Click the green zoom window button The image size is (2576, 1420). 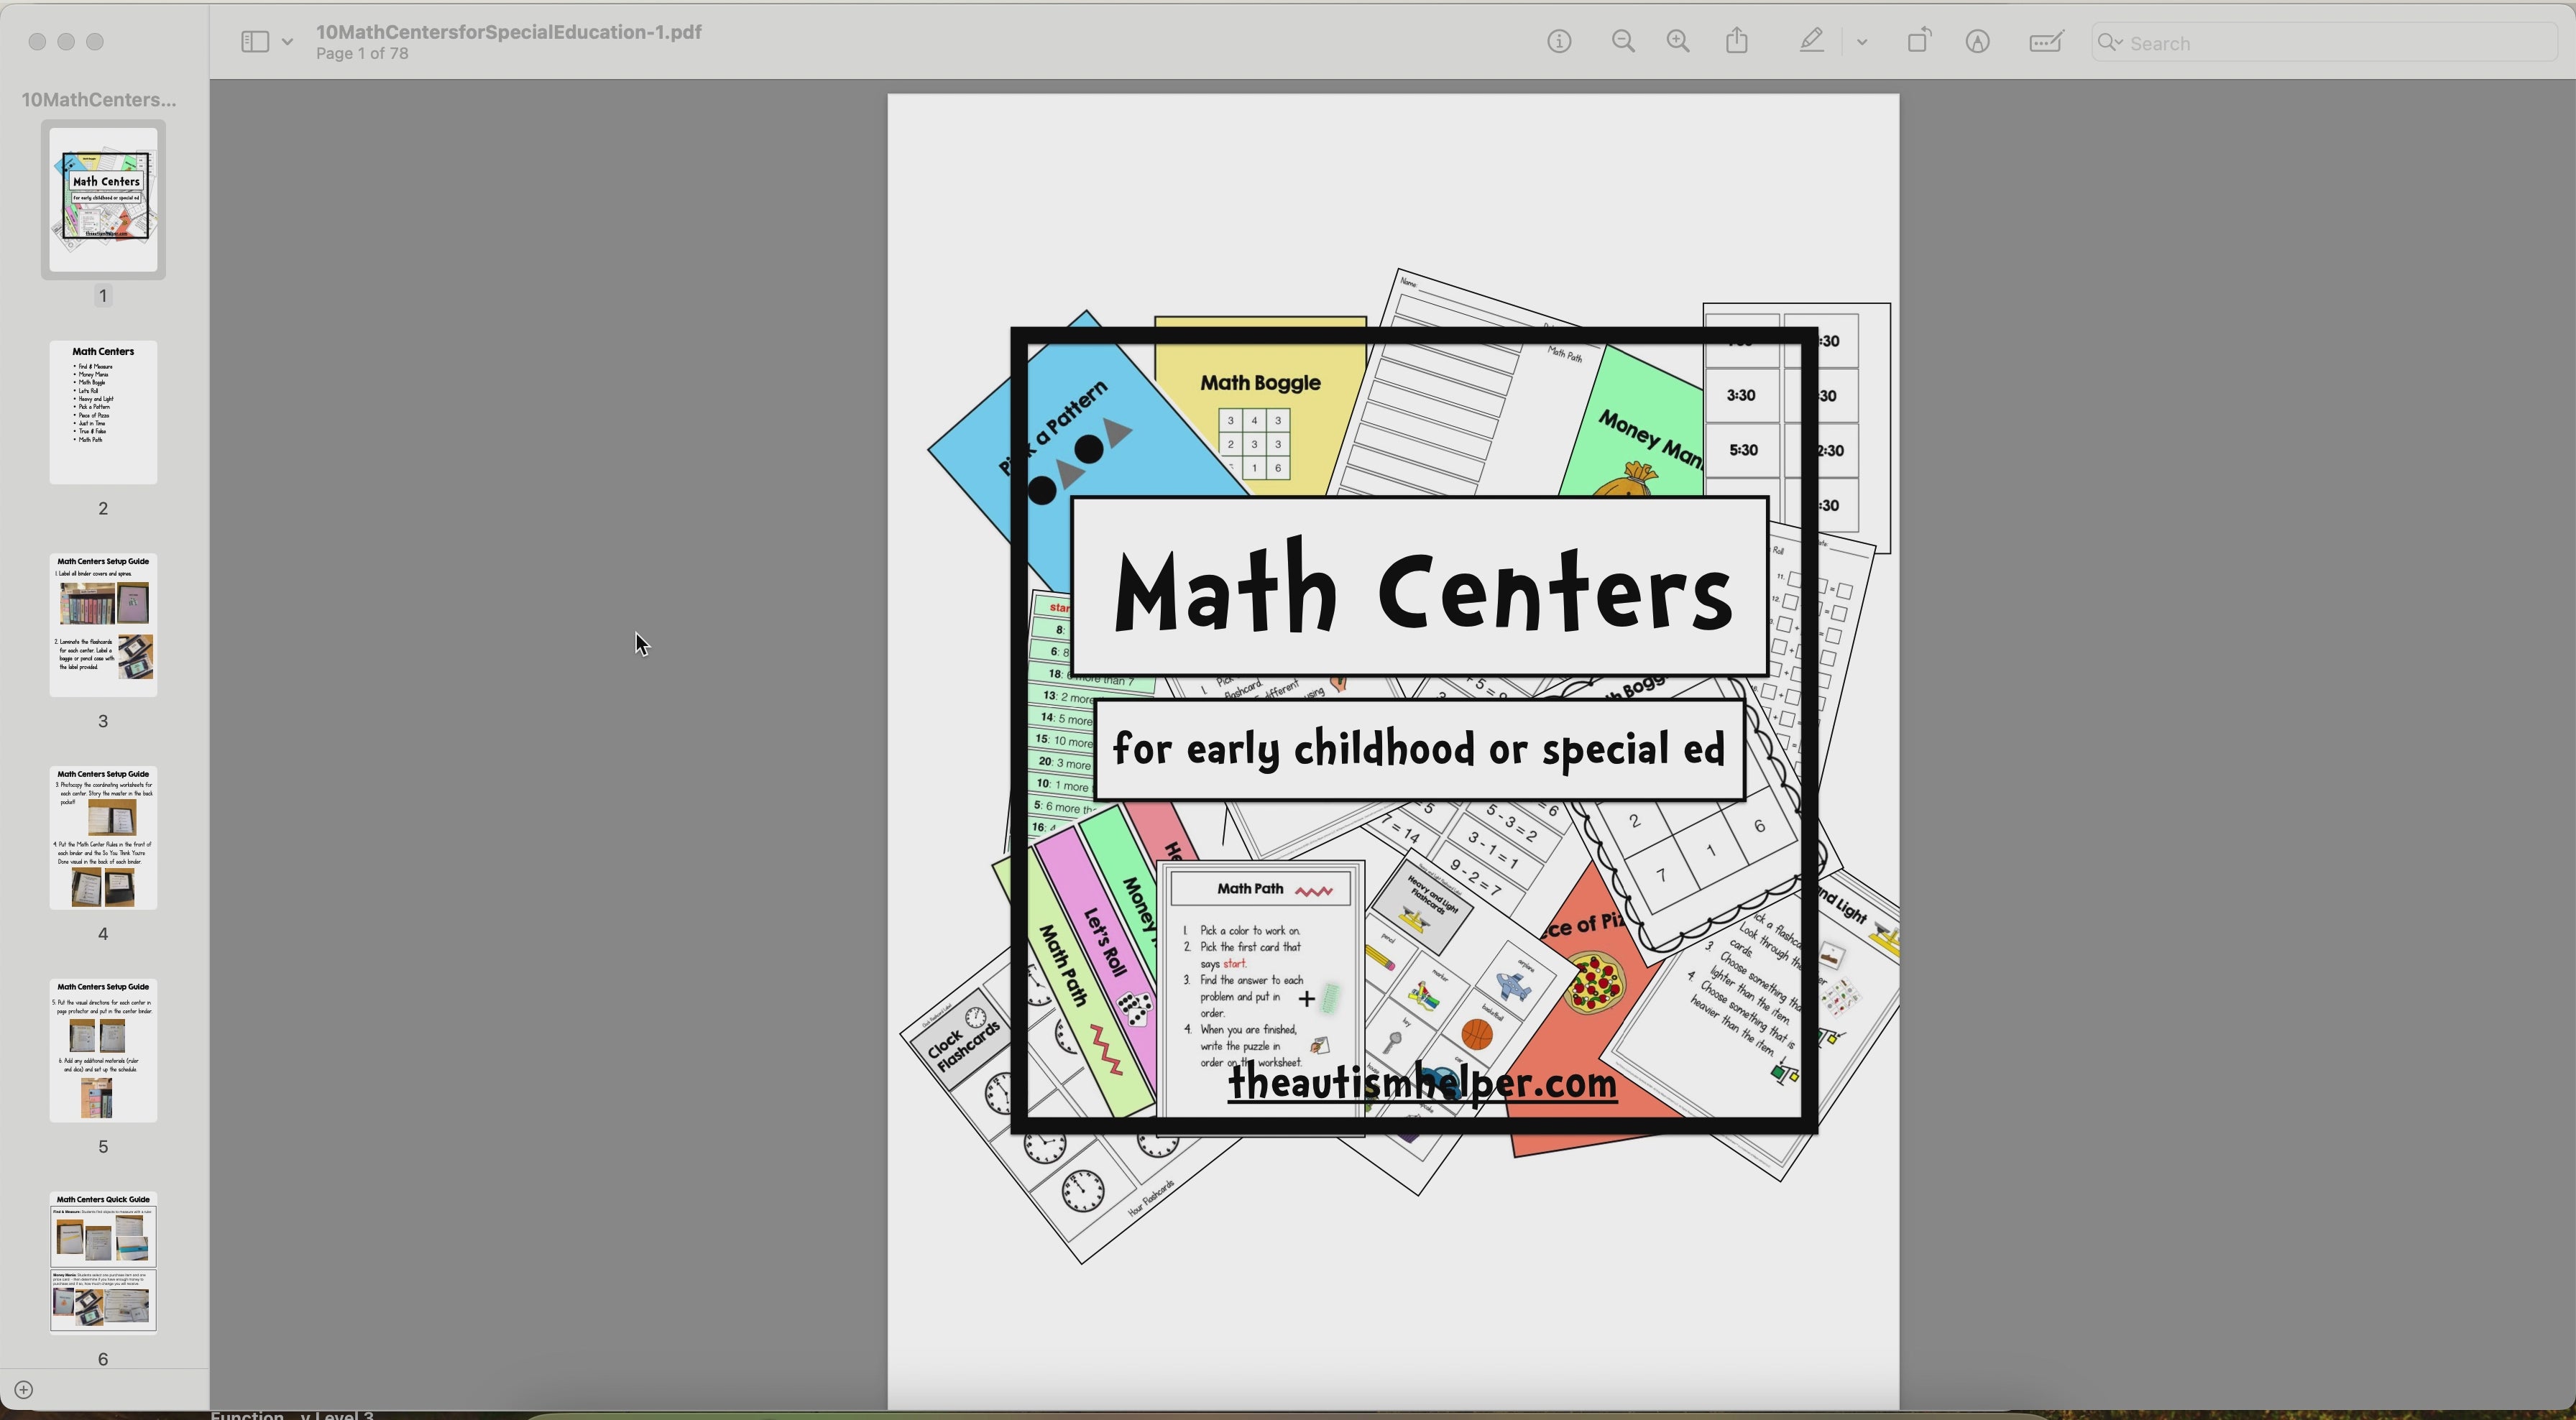coord(96,41)
